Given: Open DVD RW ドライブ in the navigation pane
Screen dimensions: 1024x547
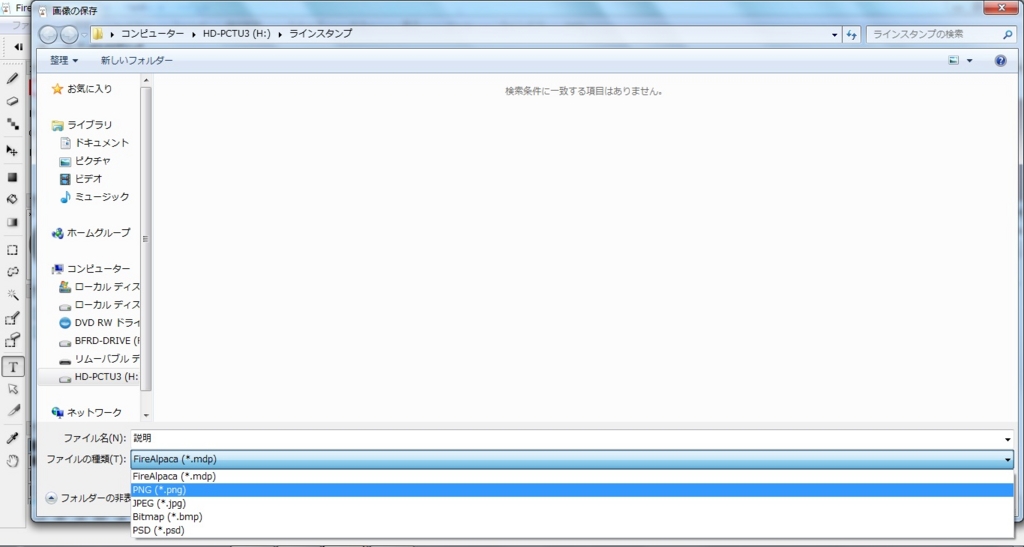Looking at the screenshot, I should click(x=99, y=322).
